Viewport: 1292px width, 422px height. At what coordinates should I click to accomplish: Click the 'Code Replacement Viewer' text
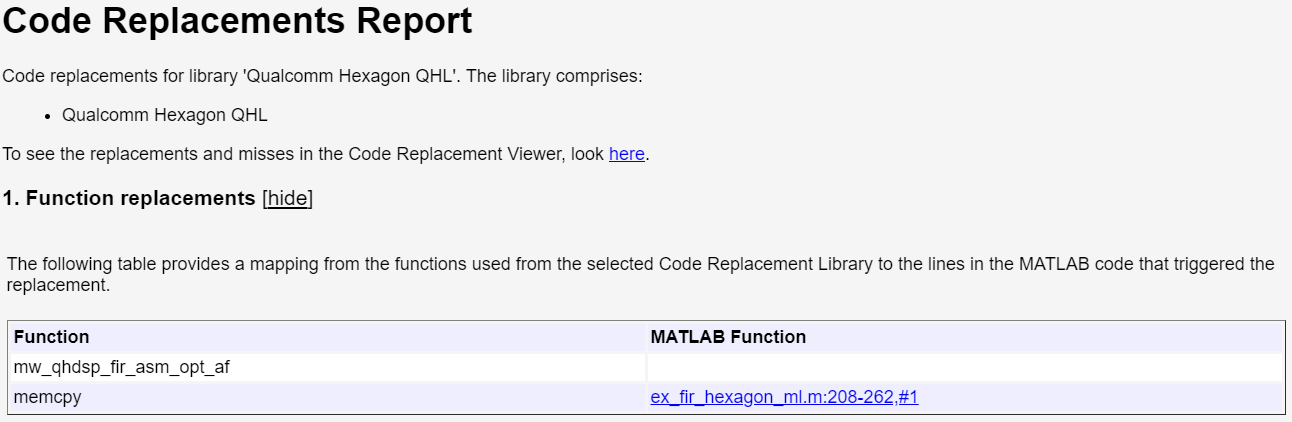[x=442, y=154]
